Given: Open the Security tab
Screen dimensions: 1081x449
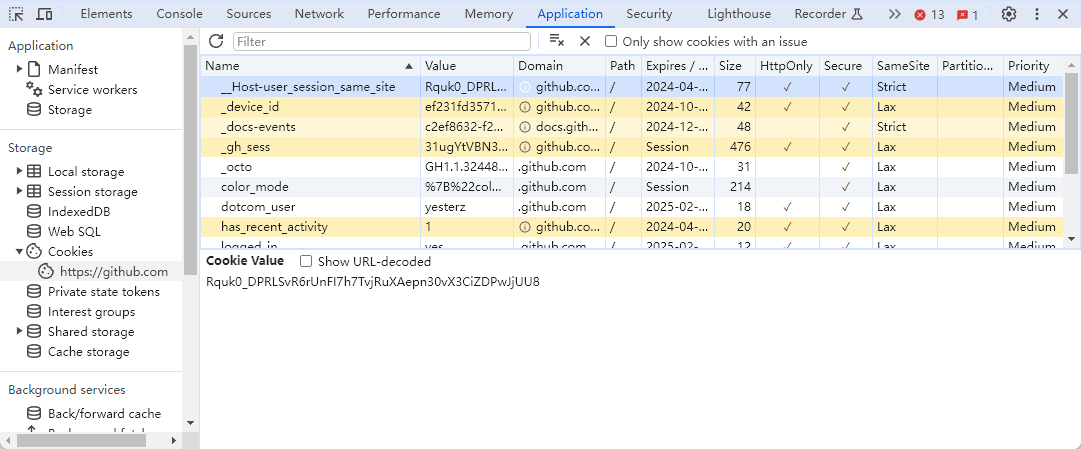Looking at the screenshot, I should pyautogui.click(x=649, y=14).
